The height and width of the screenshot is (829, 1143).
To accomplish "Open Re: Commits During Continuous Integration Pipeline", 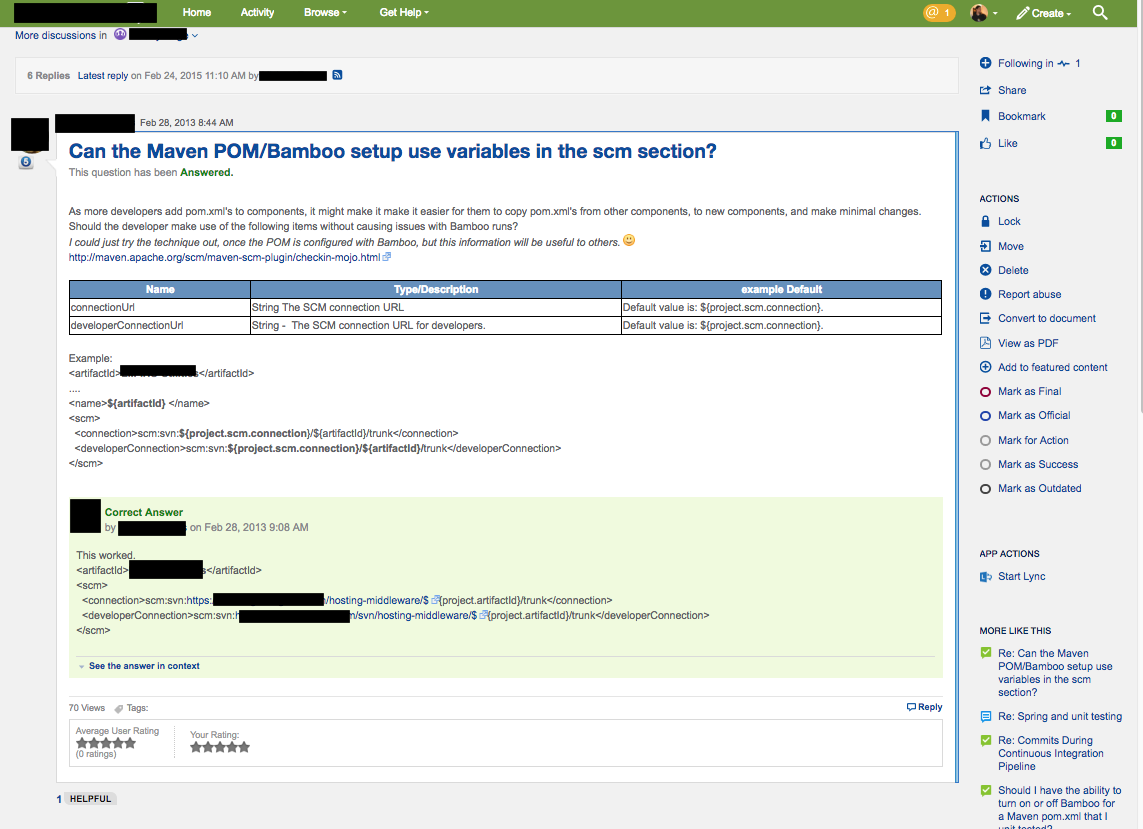I will [x=1050, y=753].
